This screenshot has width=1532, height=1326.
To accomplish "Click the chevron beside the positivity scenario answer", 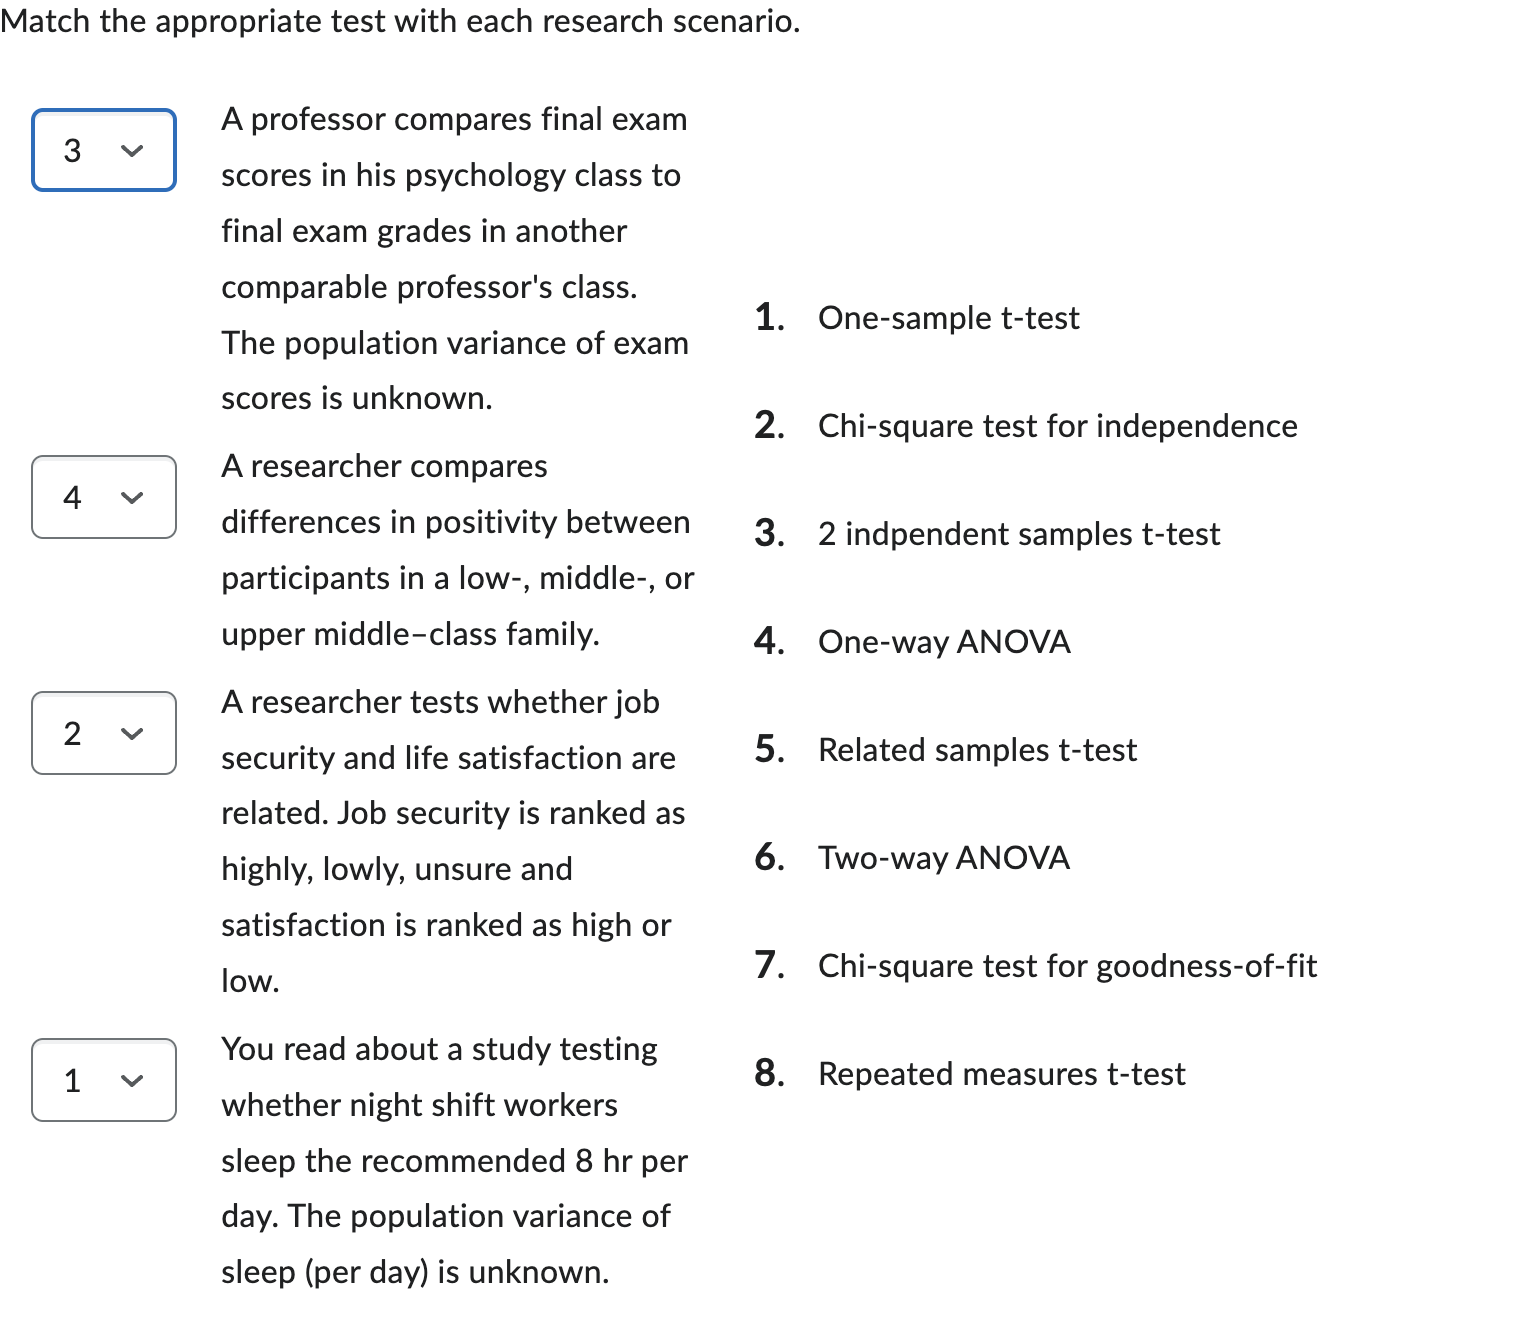I will tap(135, 497).
